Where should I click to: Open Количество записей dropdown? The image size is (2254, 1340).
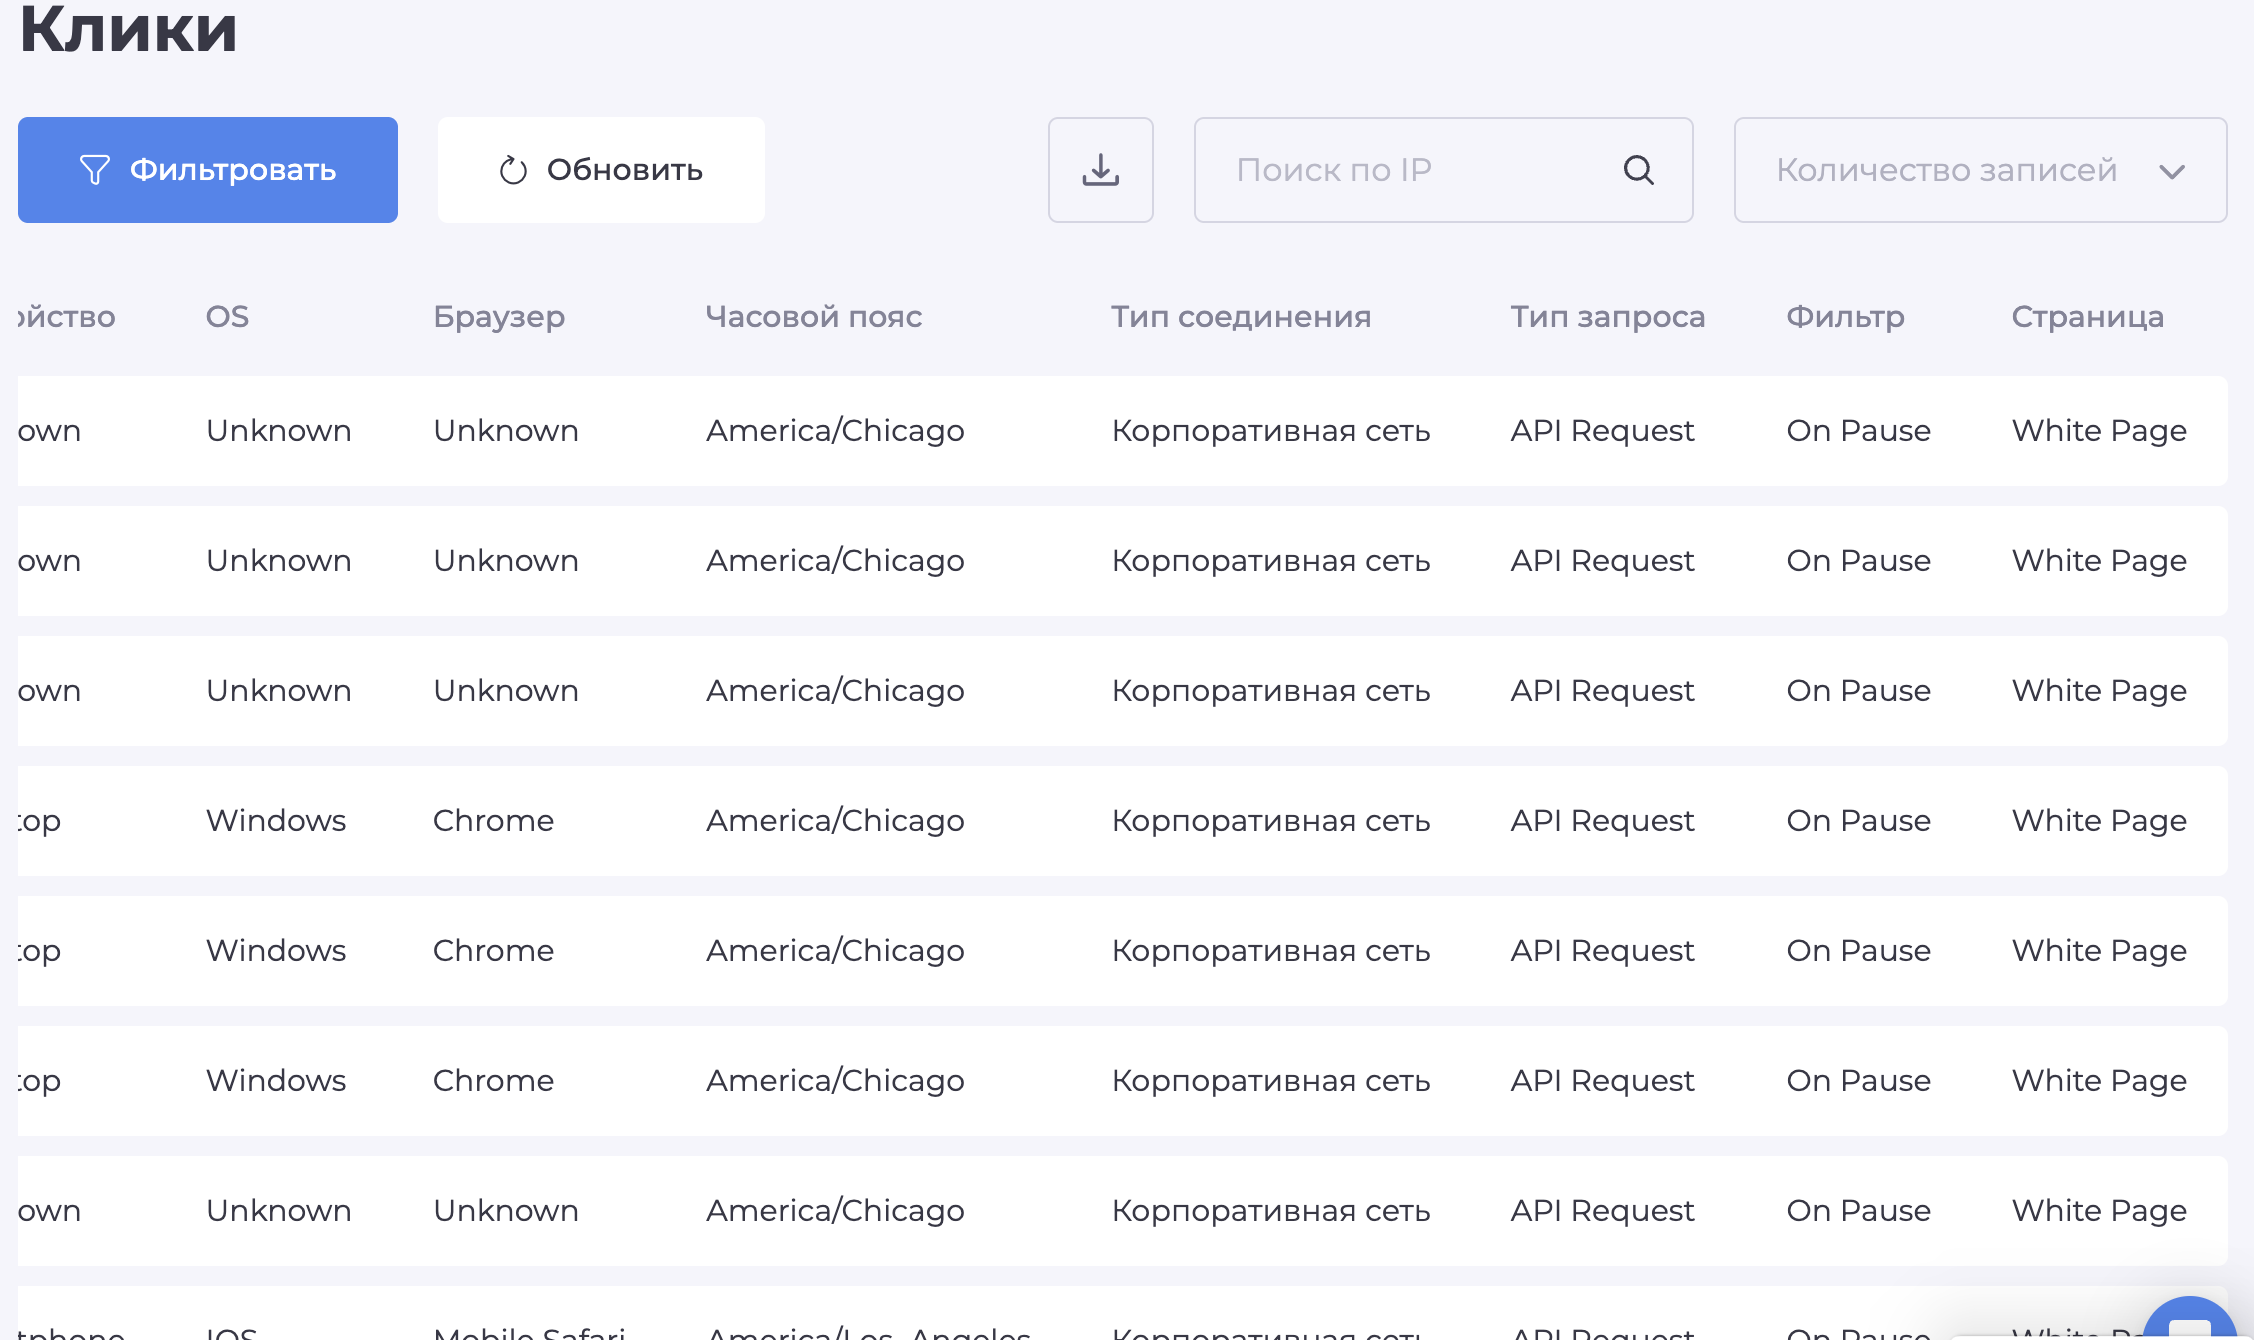click(x=1945, y=170)
